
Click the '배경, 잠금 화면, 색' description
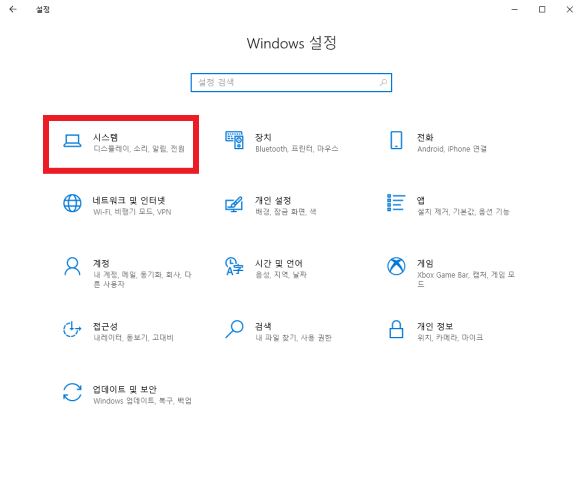(286, 212)
